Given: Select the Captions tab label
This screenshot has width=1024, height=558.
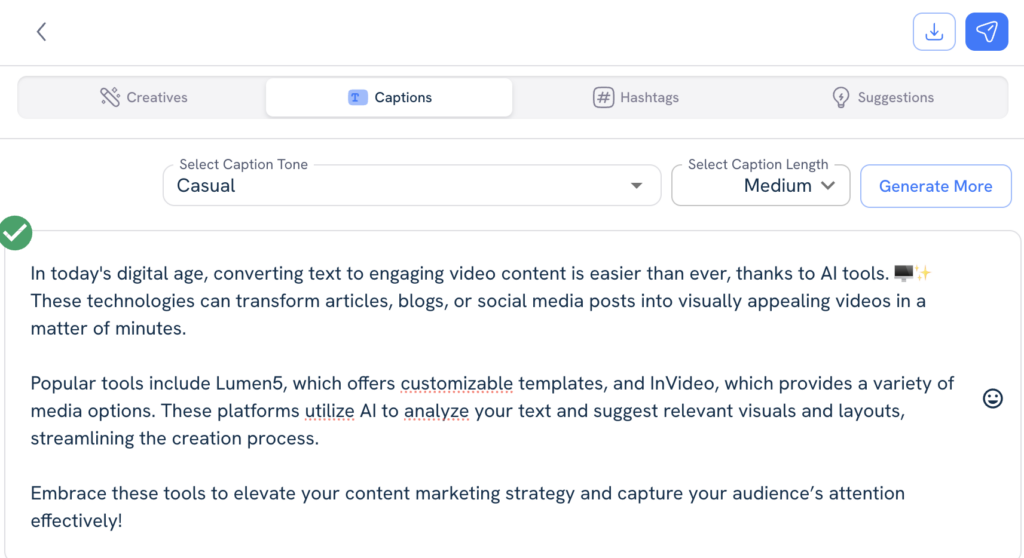Looking at the screenshot, I should point(403,97).
